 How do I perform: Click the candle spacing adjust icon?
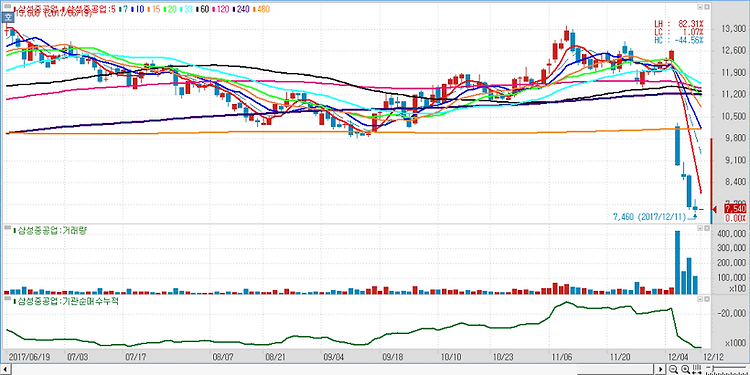coord(697,369)
